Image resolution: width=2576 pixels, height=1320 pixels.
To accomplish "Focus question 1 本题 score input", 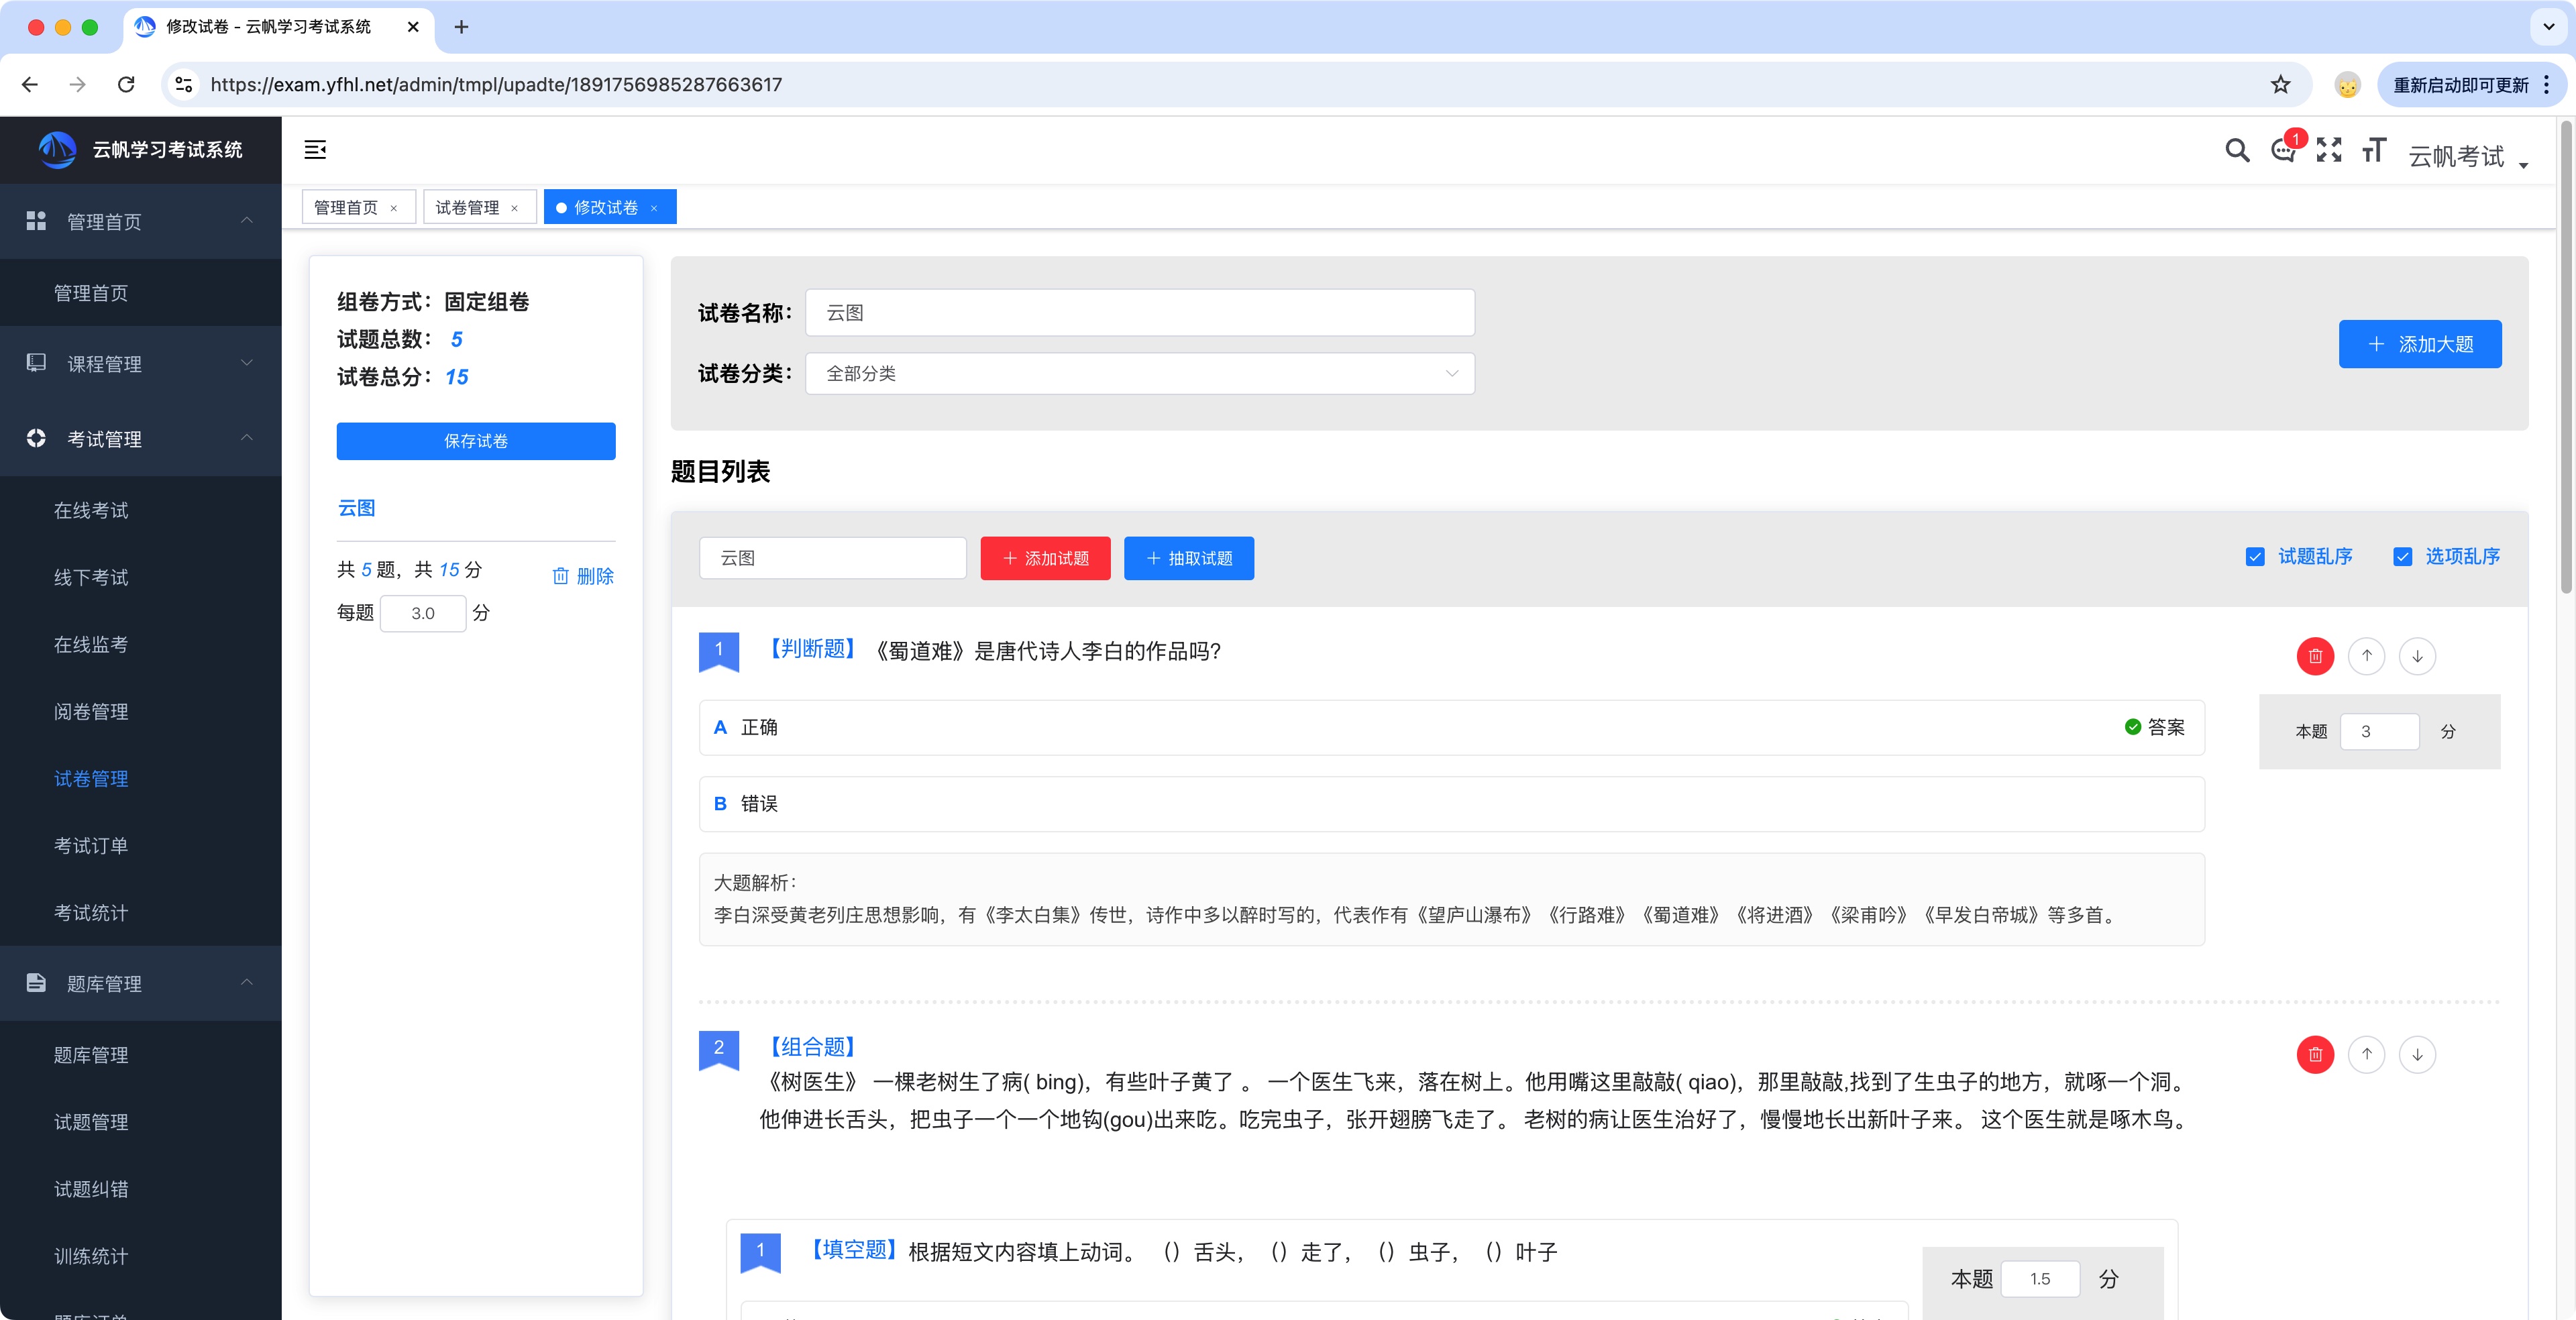I will (x=2379, y=731).
